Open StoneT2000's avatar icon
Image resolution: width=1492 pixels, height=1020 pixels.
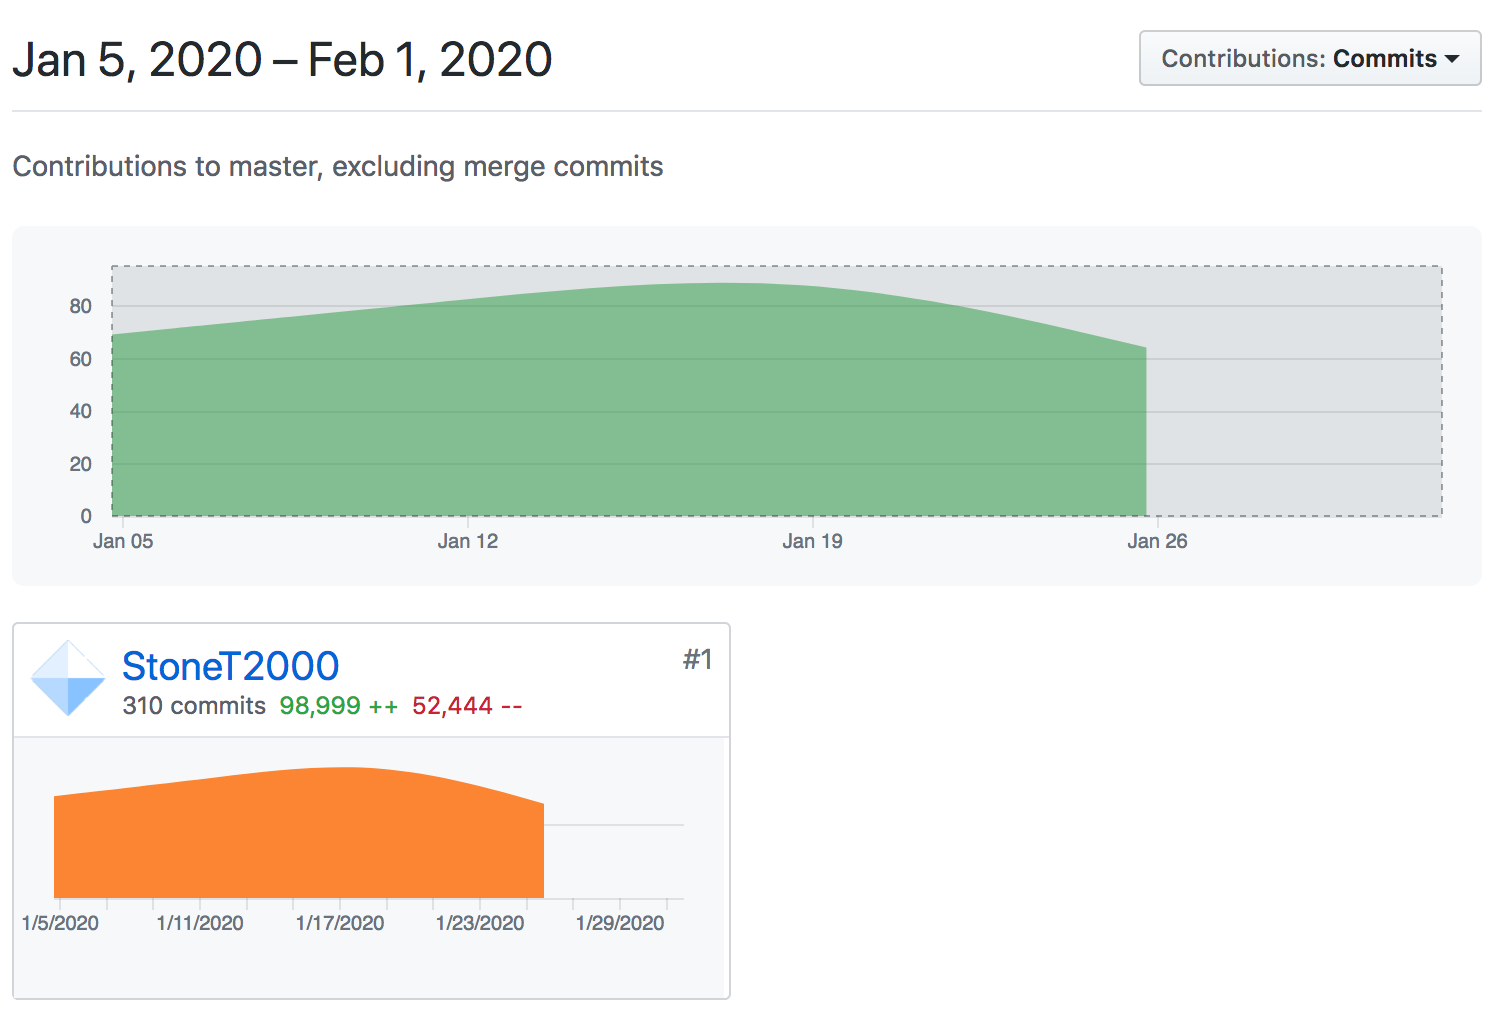68,678
